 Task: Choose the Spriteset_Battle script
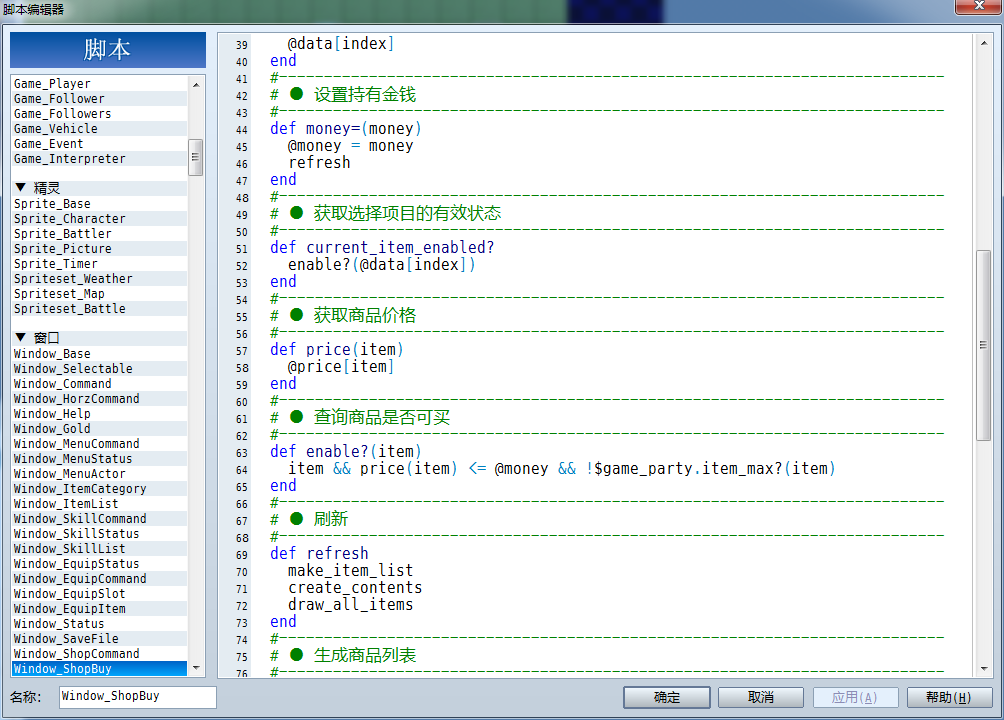point(100,309)
